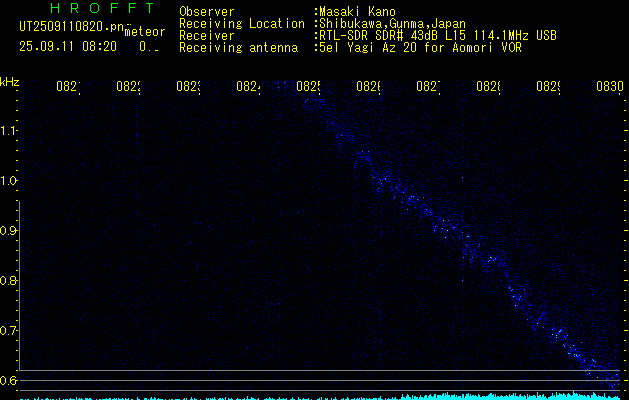Click the 1.0 kHz axis label
Viewport: 629px width, 400px height.
8,181
